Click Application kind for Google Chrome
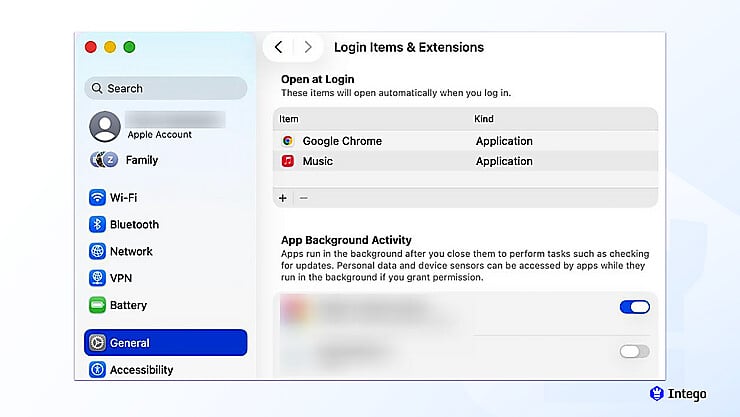The image size is (740, 417). point(504,141)
